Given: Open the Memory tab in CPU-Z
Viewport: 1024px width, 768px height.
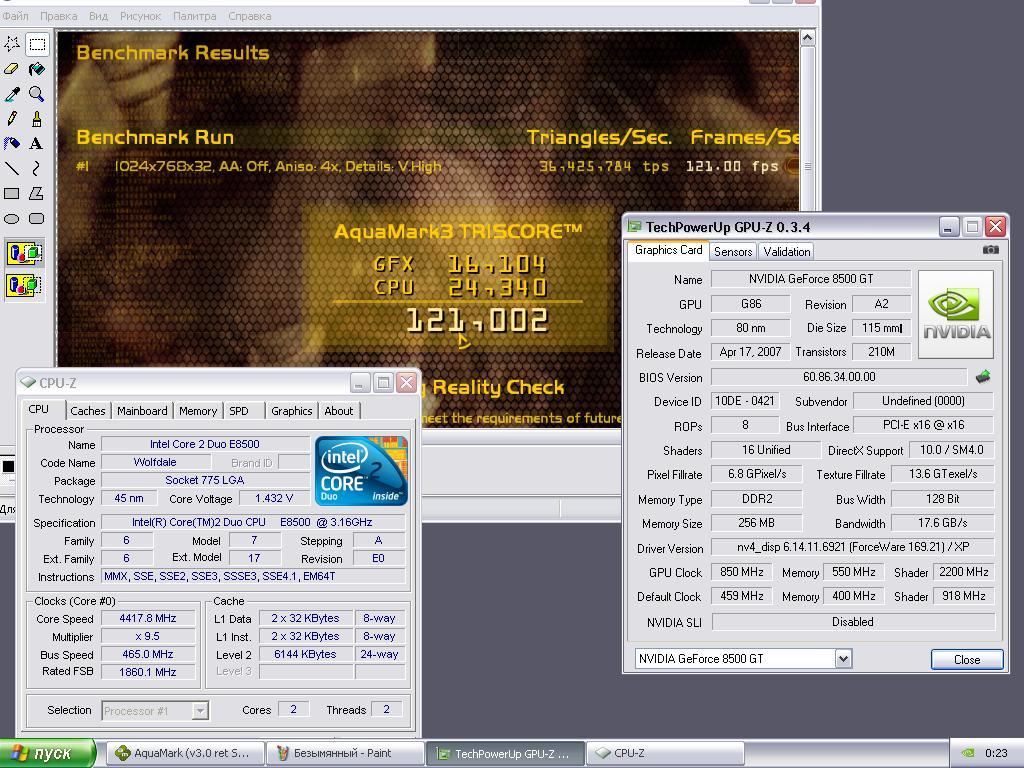Looking at the screenshot, I should pos(198,411).
